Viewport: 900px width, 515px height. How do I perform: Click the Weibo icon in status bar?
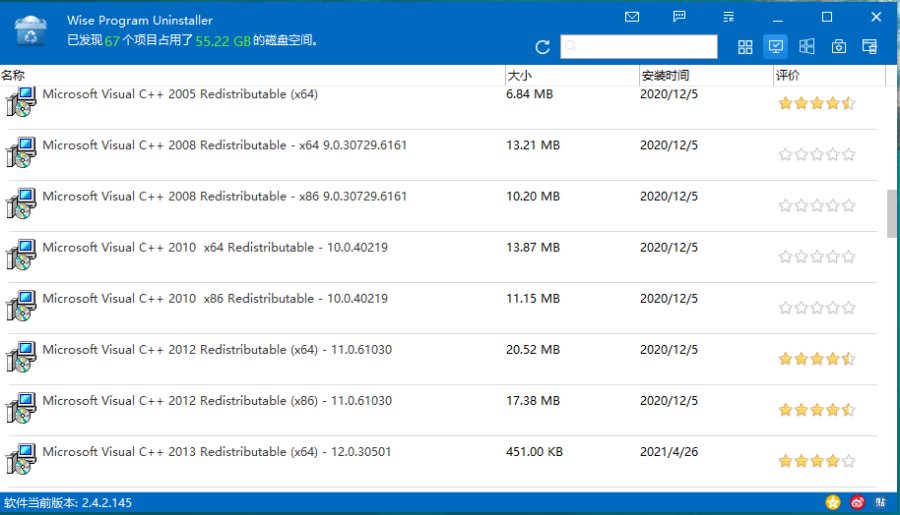[857, 502]
